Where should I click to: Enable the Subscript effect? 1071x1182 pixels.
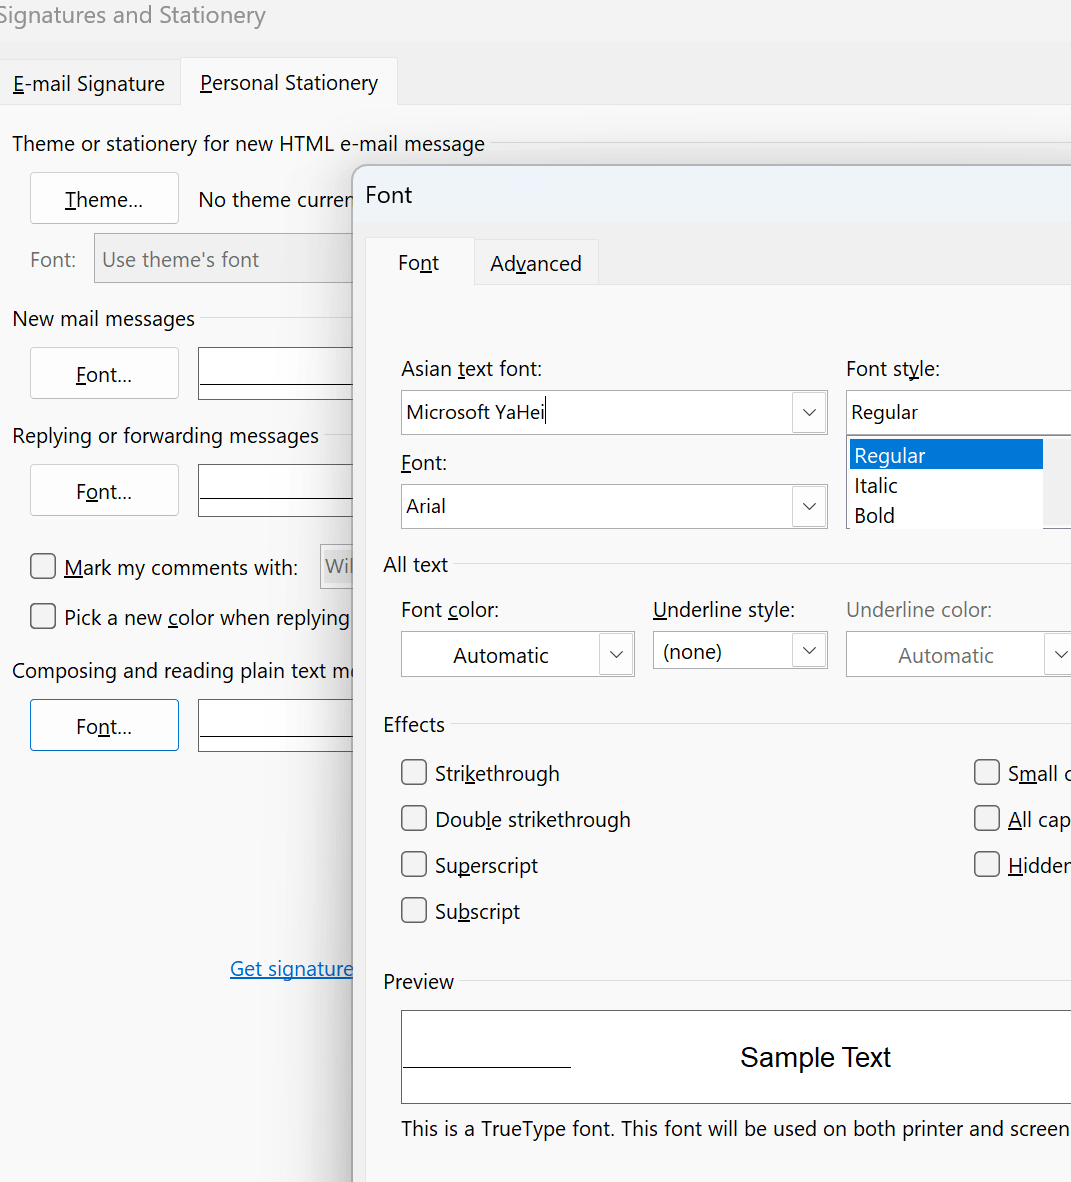pyautogui.click(x=414, y=910)
